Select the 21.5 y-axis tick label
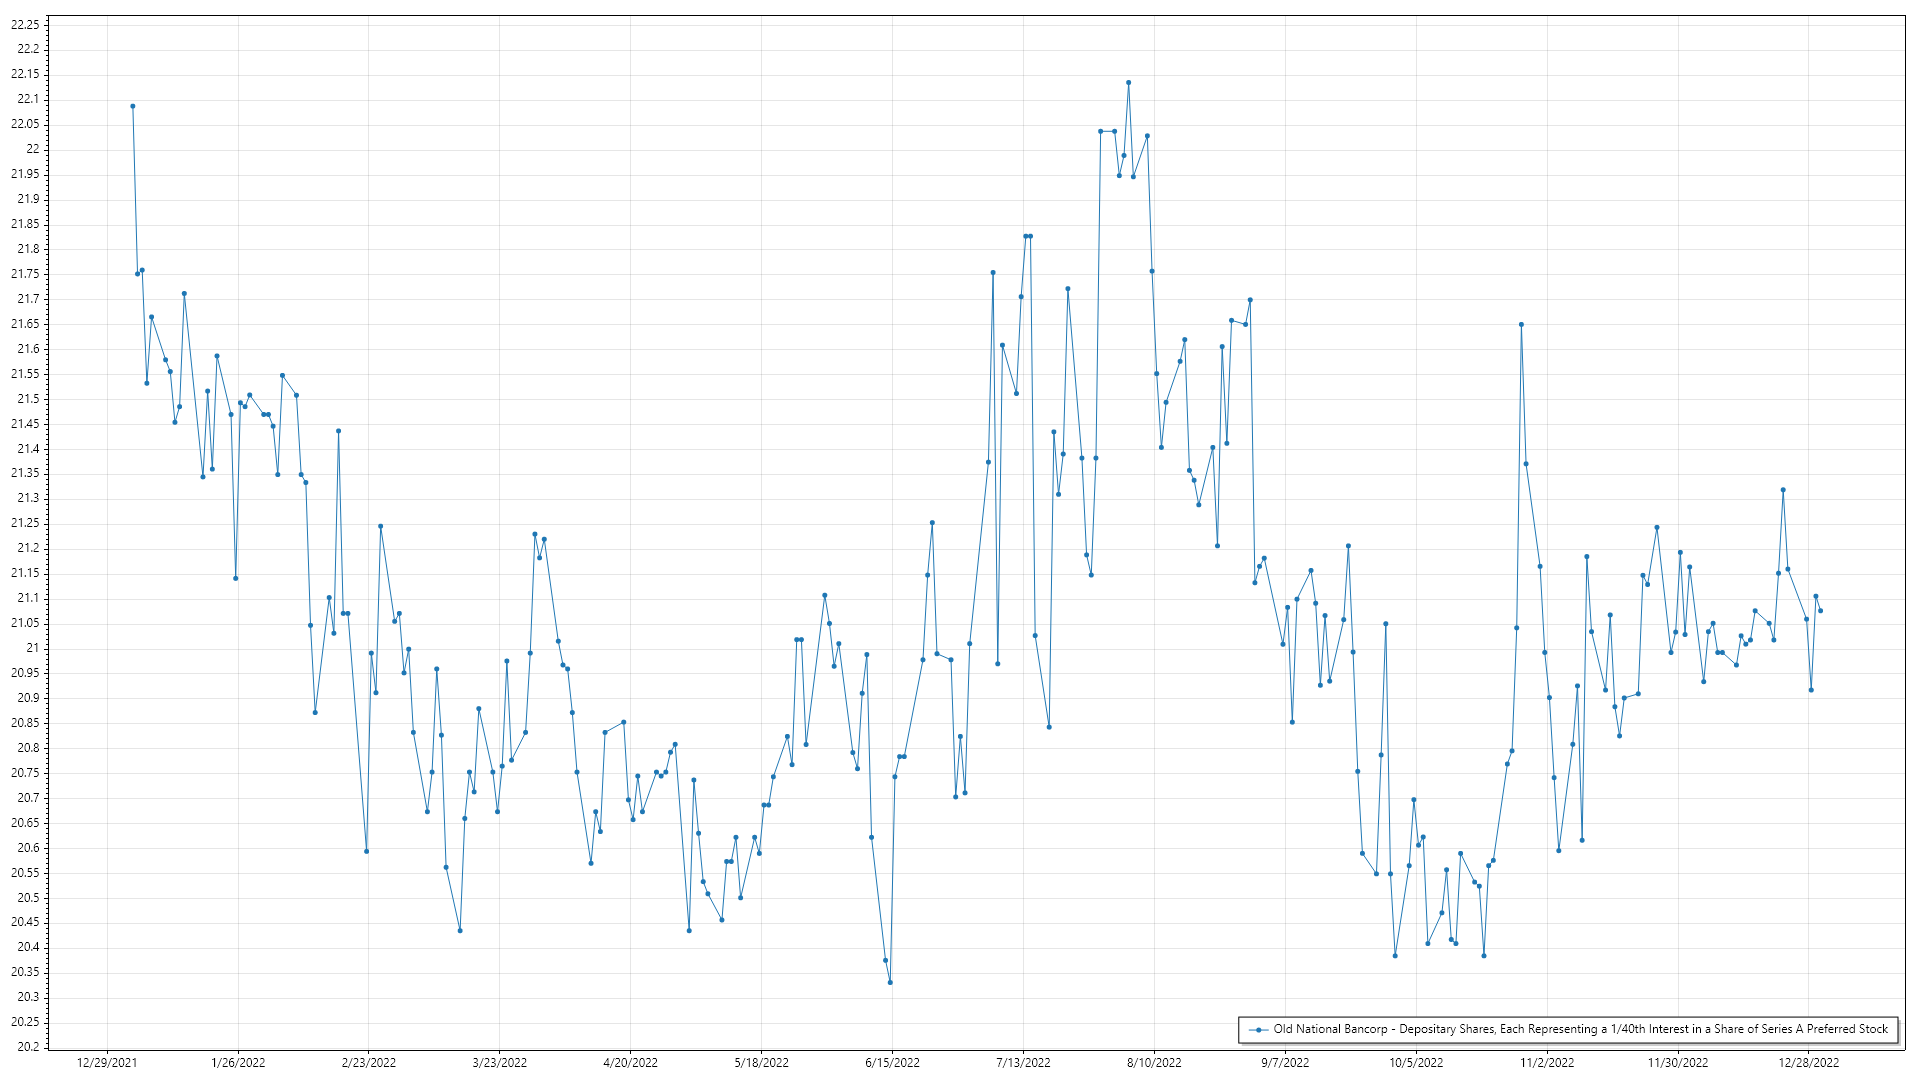The image size is (1920, 1080). tap(28, 399)
